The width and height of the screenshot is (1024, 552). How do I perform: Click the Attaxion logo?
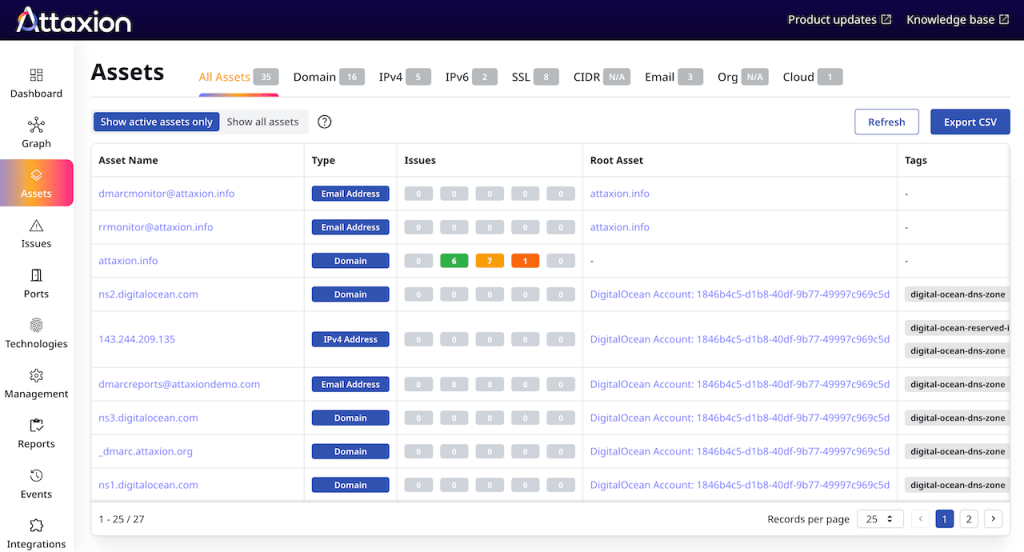coord(73,20)
